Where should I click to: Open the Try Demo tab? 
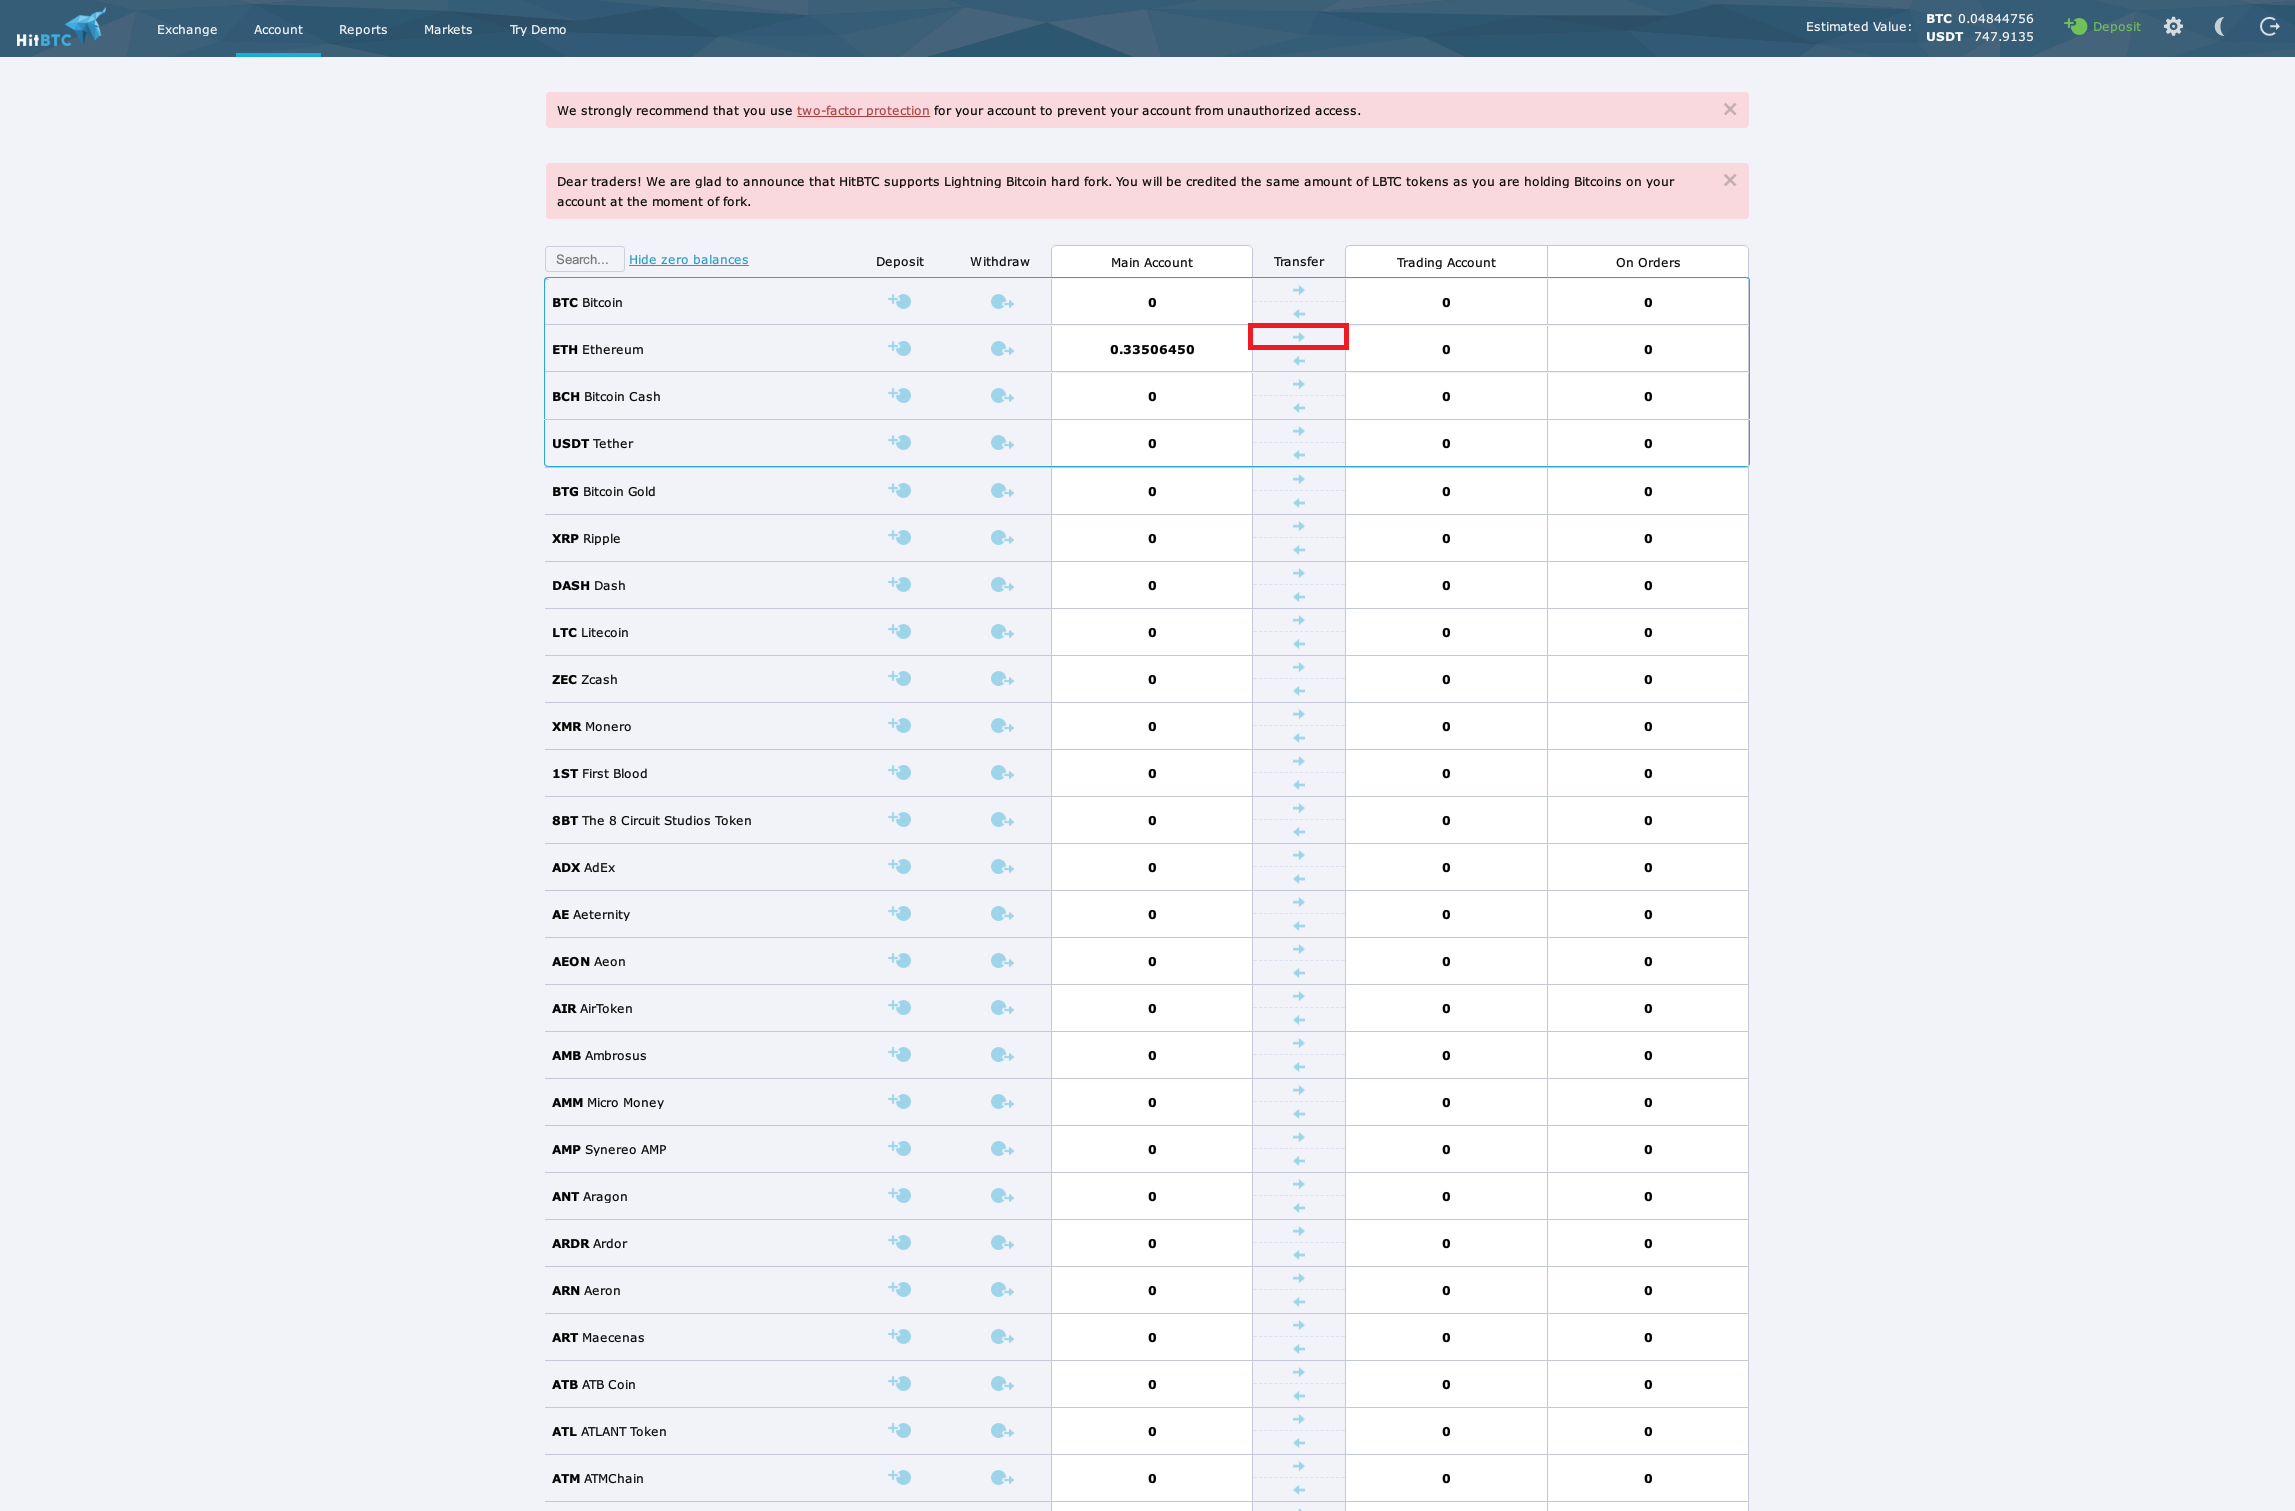[x=538, y=29]
